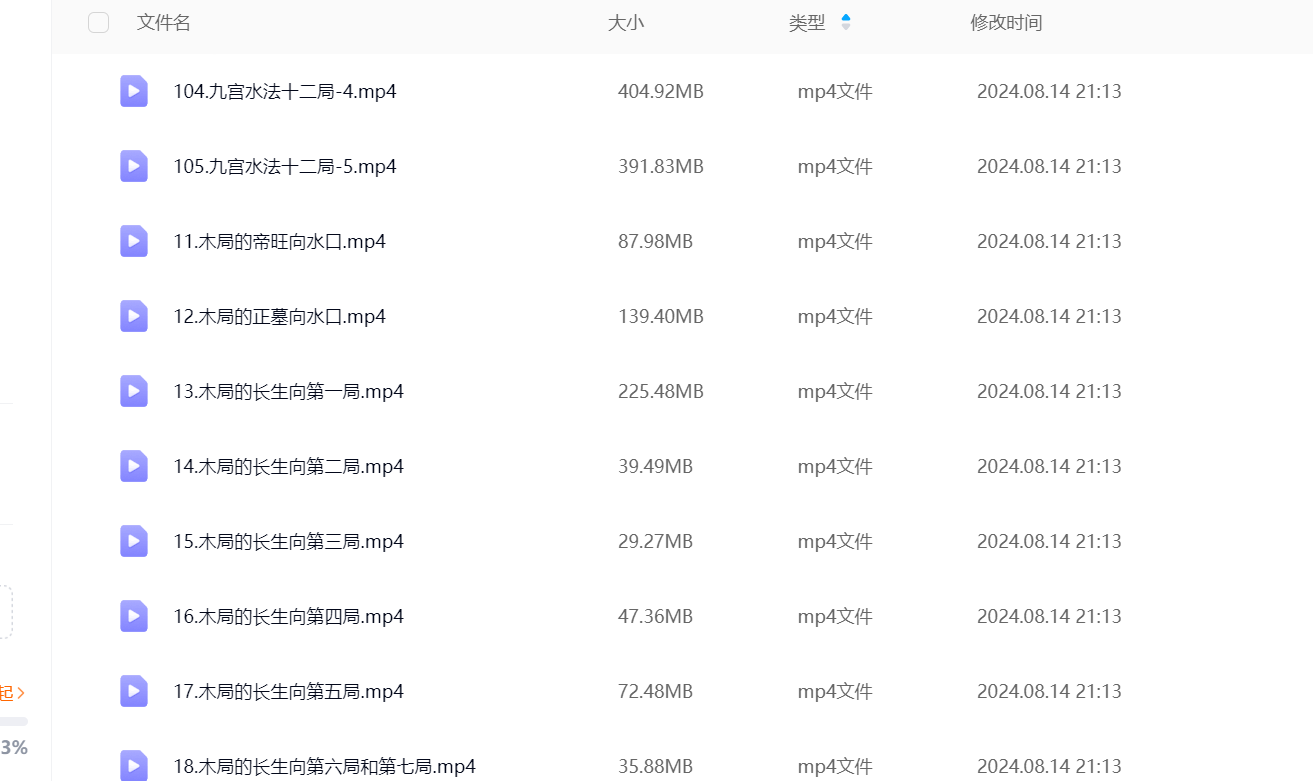1313x781 pixels.
Task: Click the video icon beside 11.木局的帝旺向水口.mp4
Action: tap(134, 241)
